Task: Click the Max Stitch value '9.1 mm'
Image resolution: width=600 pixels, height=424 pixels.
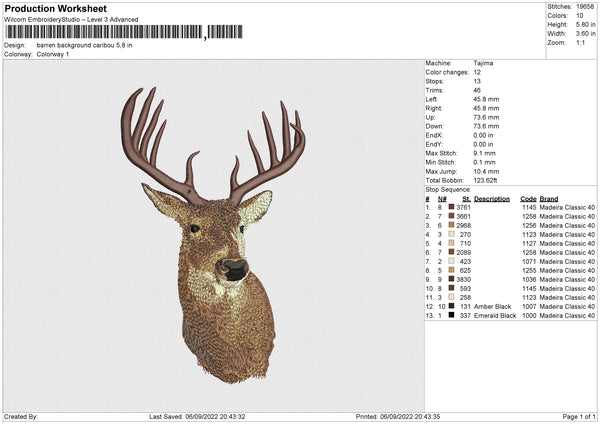Action: [484, 153]
